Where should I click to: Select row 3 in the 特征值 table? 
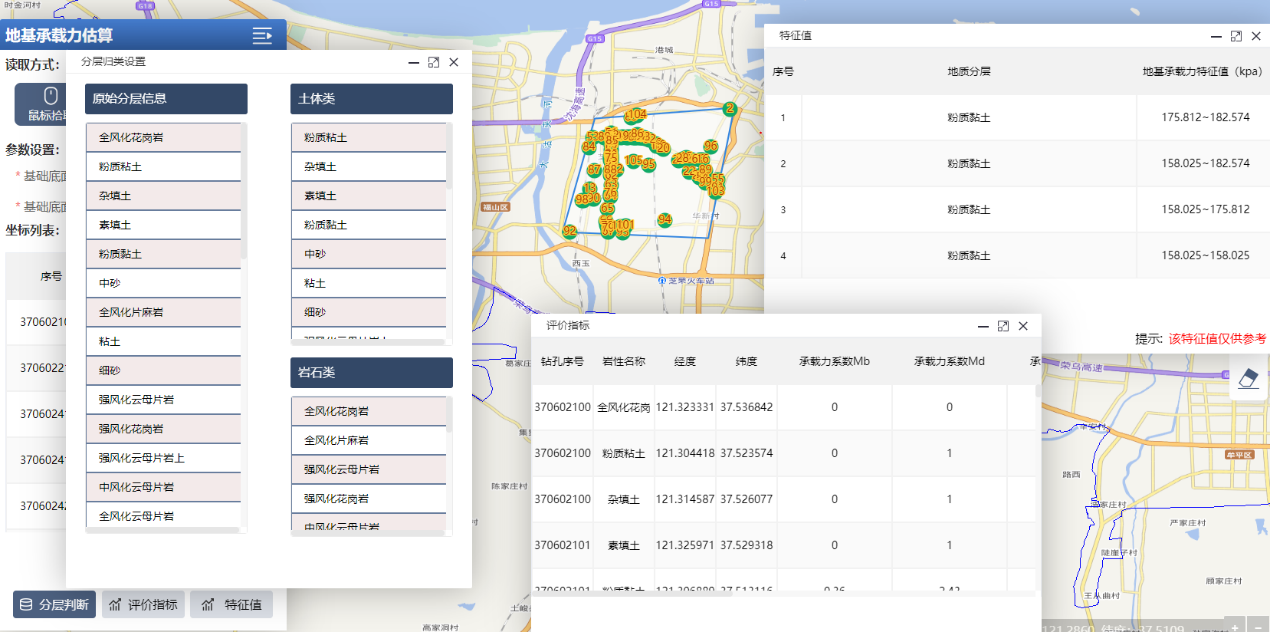pos(1016,210)
